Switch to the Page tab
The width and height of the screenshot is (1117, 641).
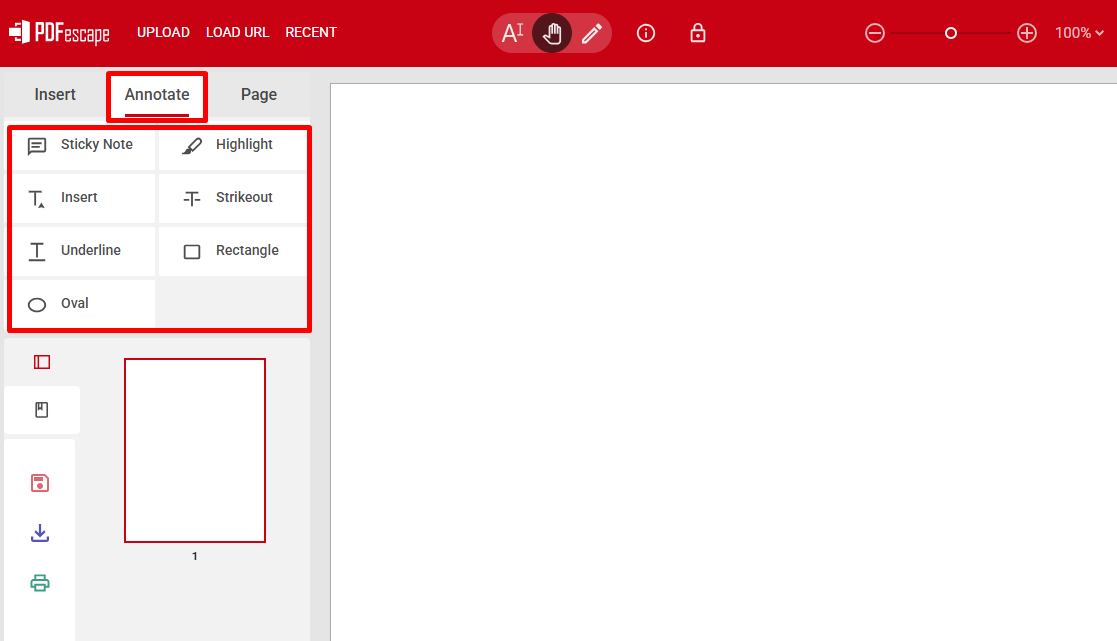[x=258, y=94]
